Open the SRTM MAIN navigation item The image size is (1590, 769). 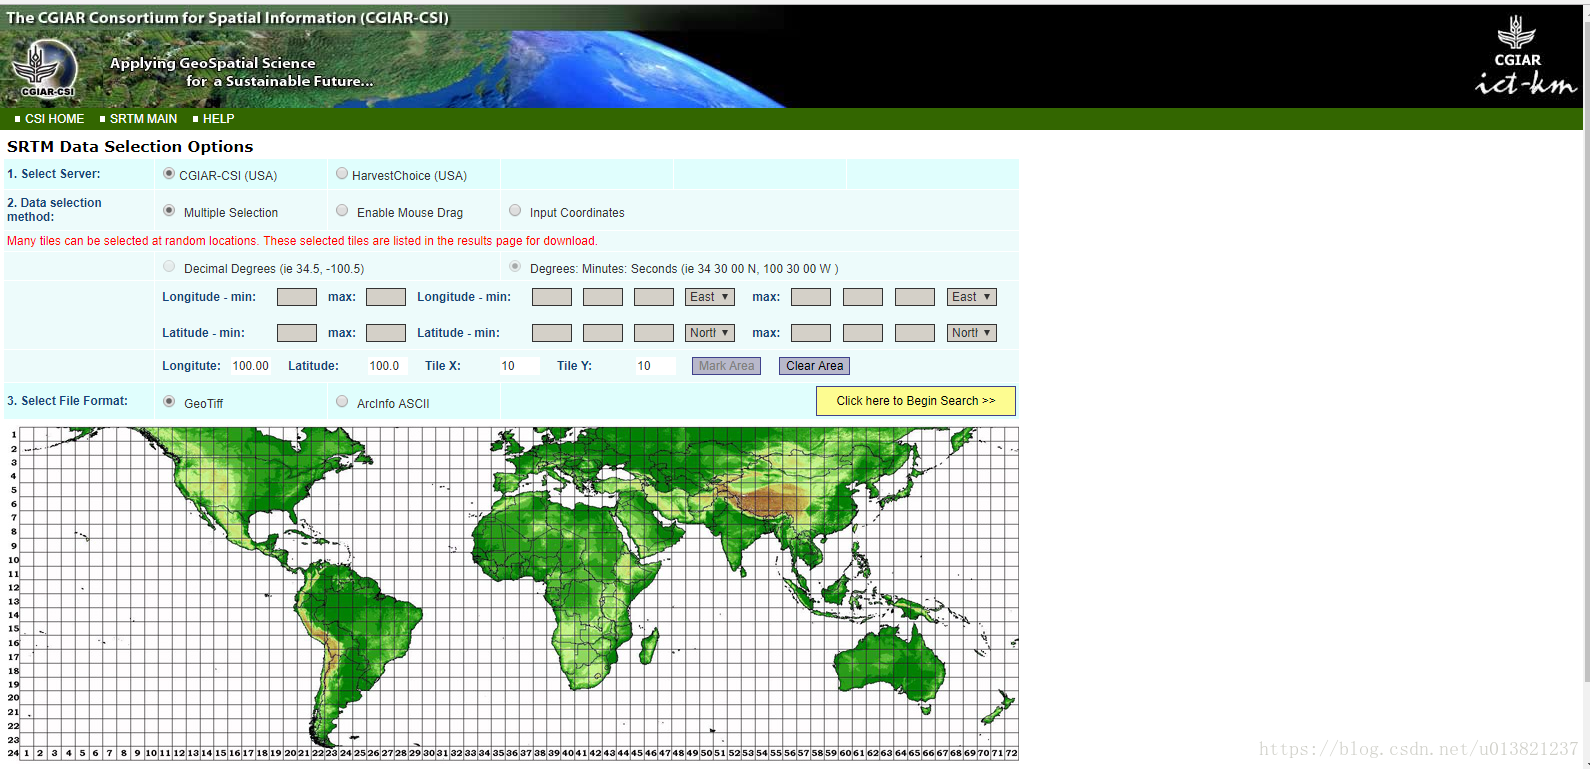pos(143,119)
